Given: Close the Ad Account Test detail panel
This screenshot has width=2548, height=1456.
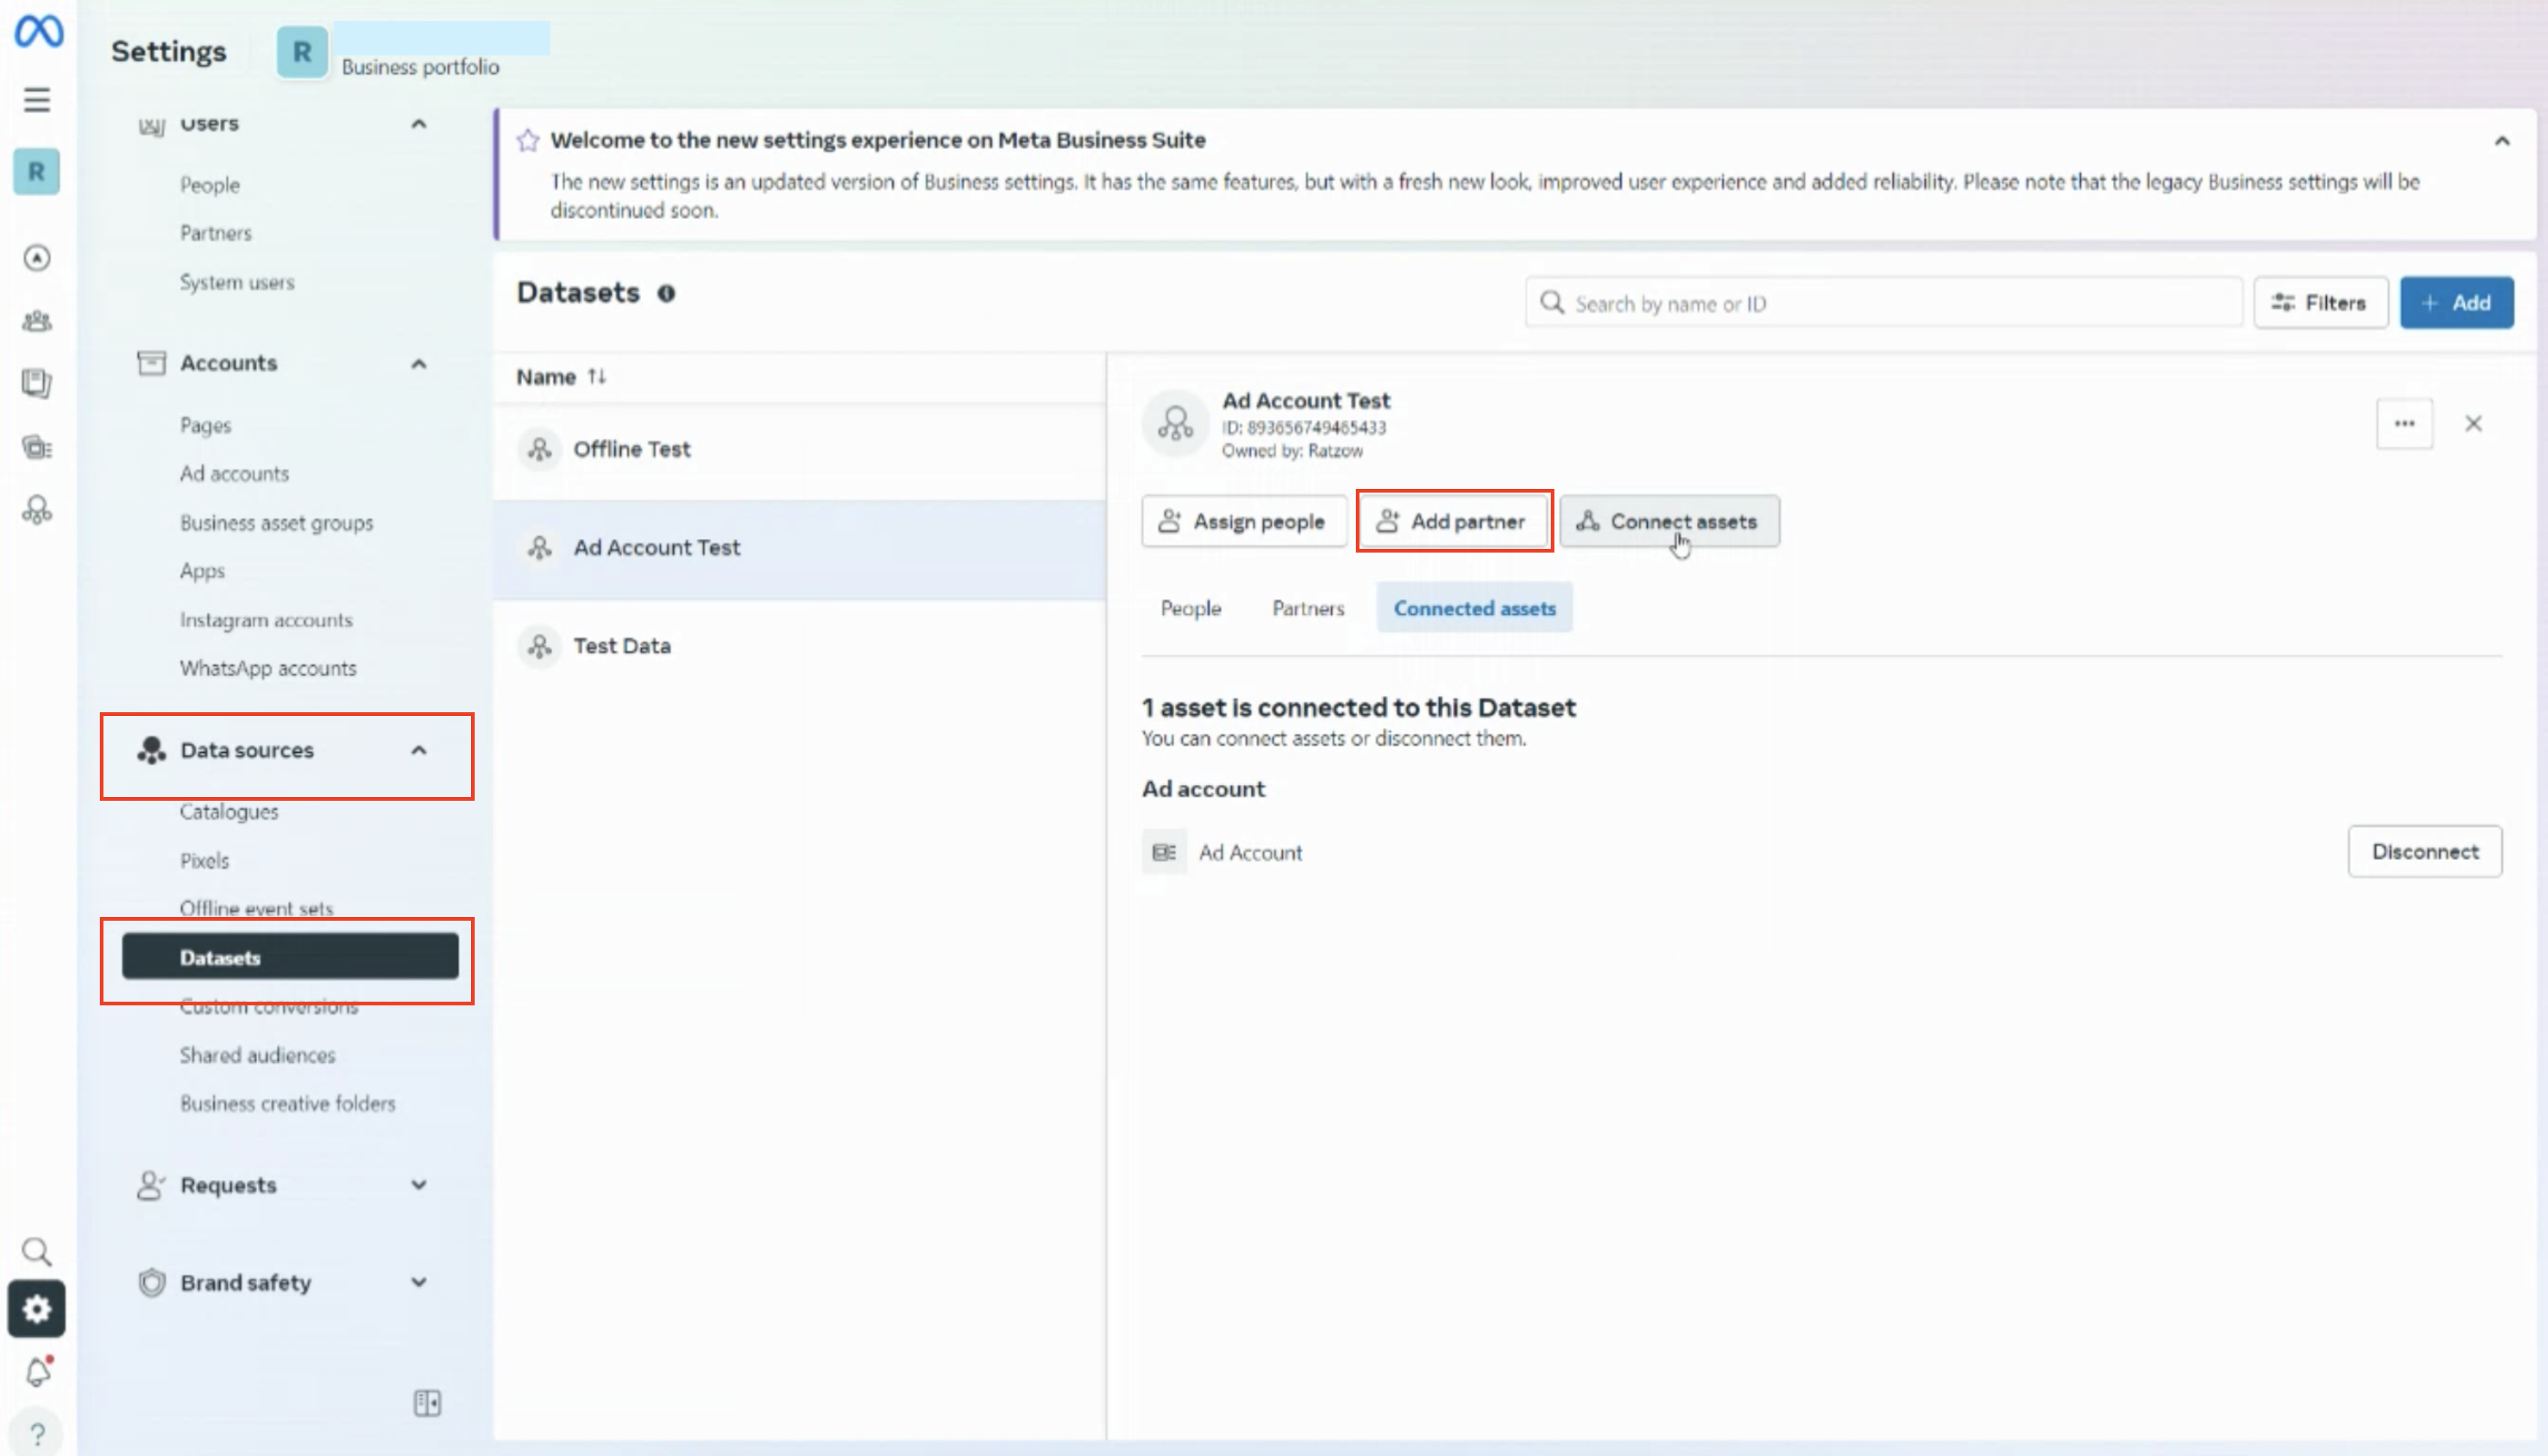Looking at the screenshot, I should pos(2473,424).
